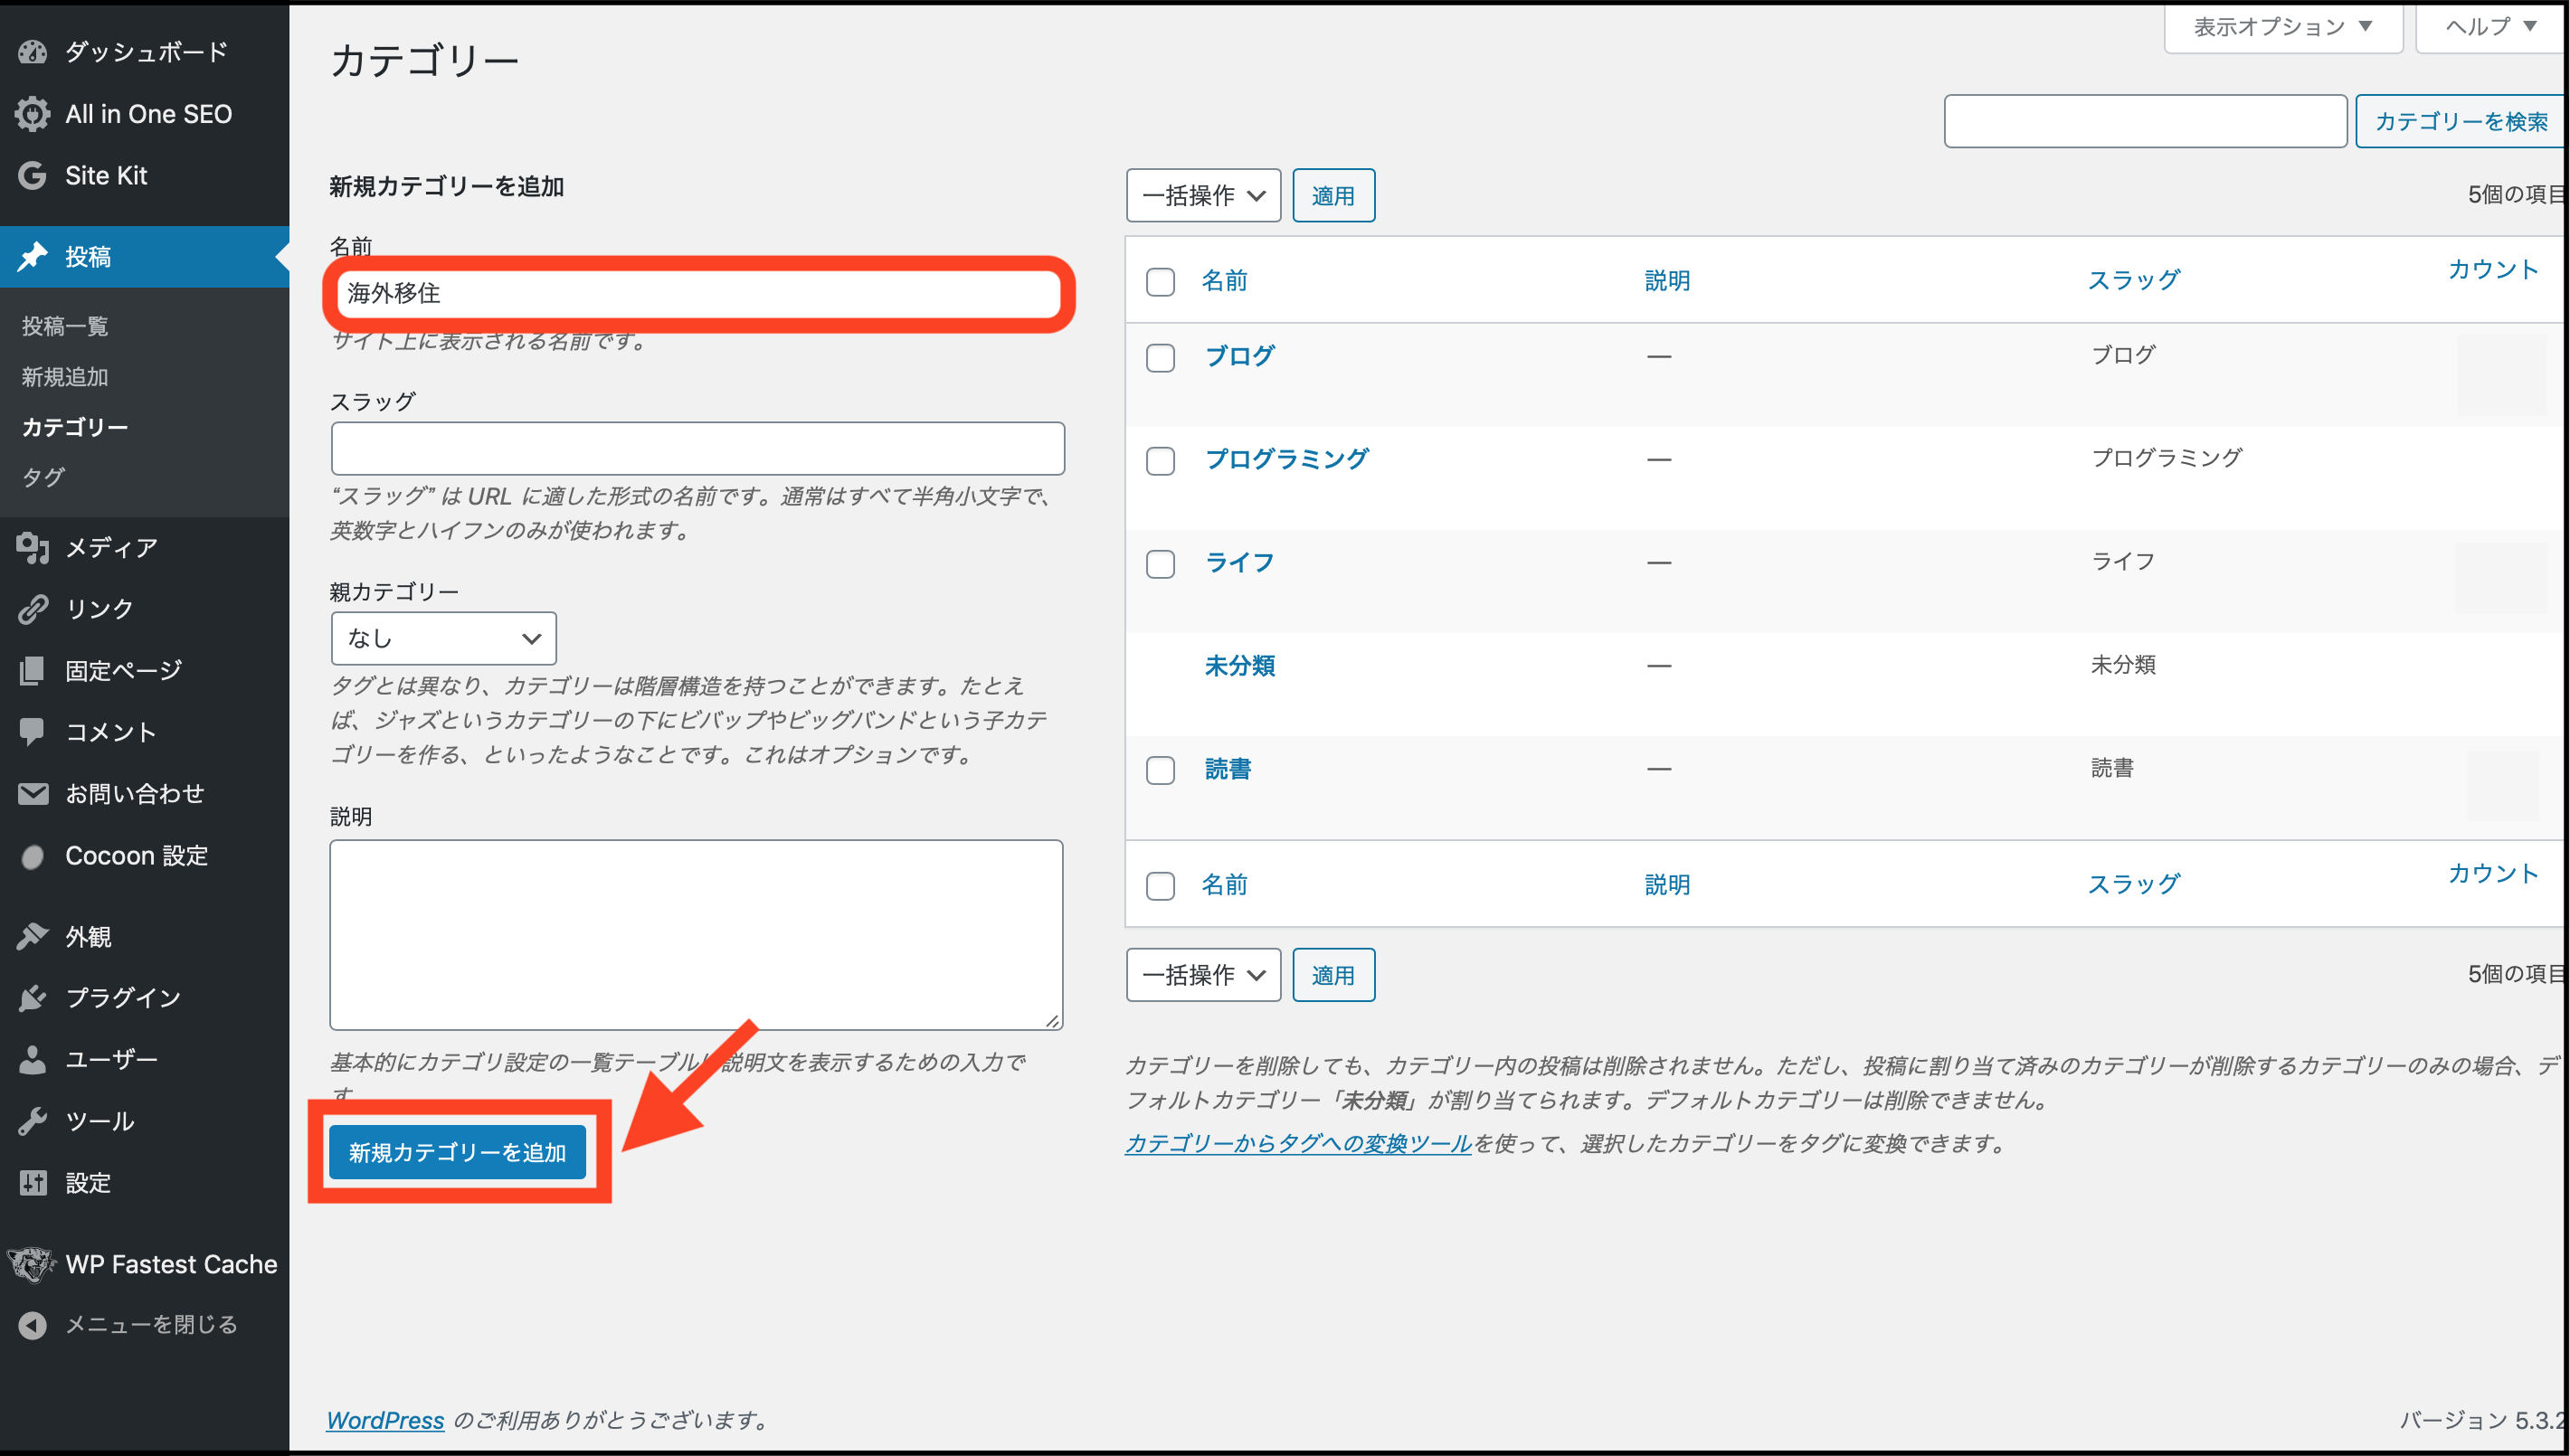Click the お問い合わせ envelope icon
This screenshot has height=1456, width=2570.
pos(32,794)
